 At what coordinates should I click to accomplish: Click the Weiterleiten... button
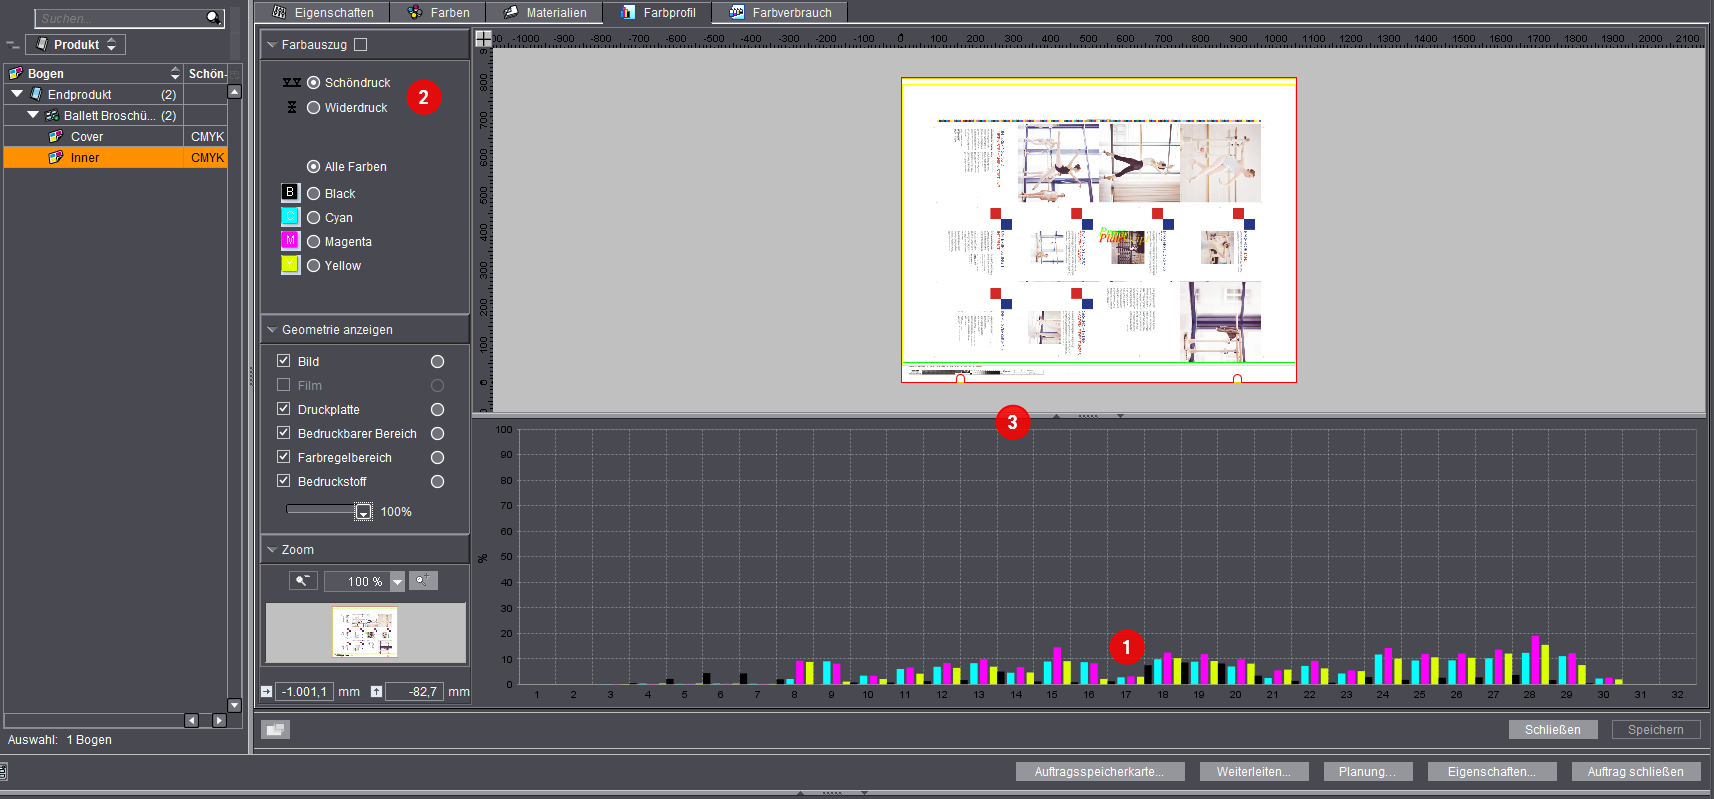coord(1253,772)
